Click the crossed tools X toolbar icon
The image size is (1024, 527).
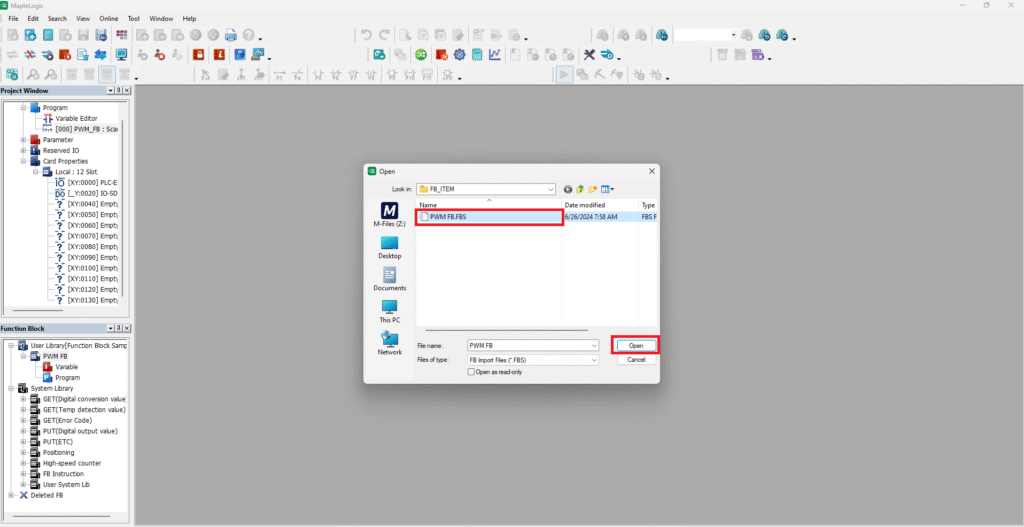click(589, 55)
